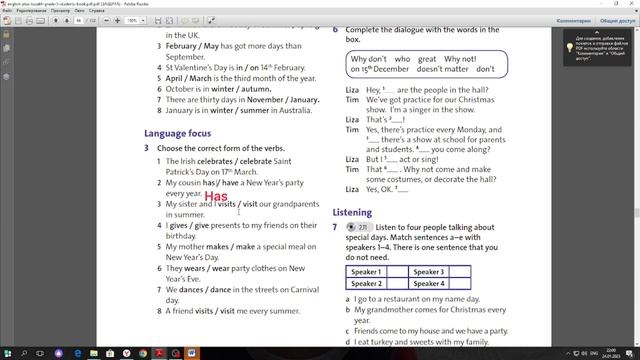Go to next page with down arrow
The height and width of the screenshot is (360, 640).
click(67, 20)
